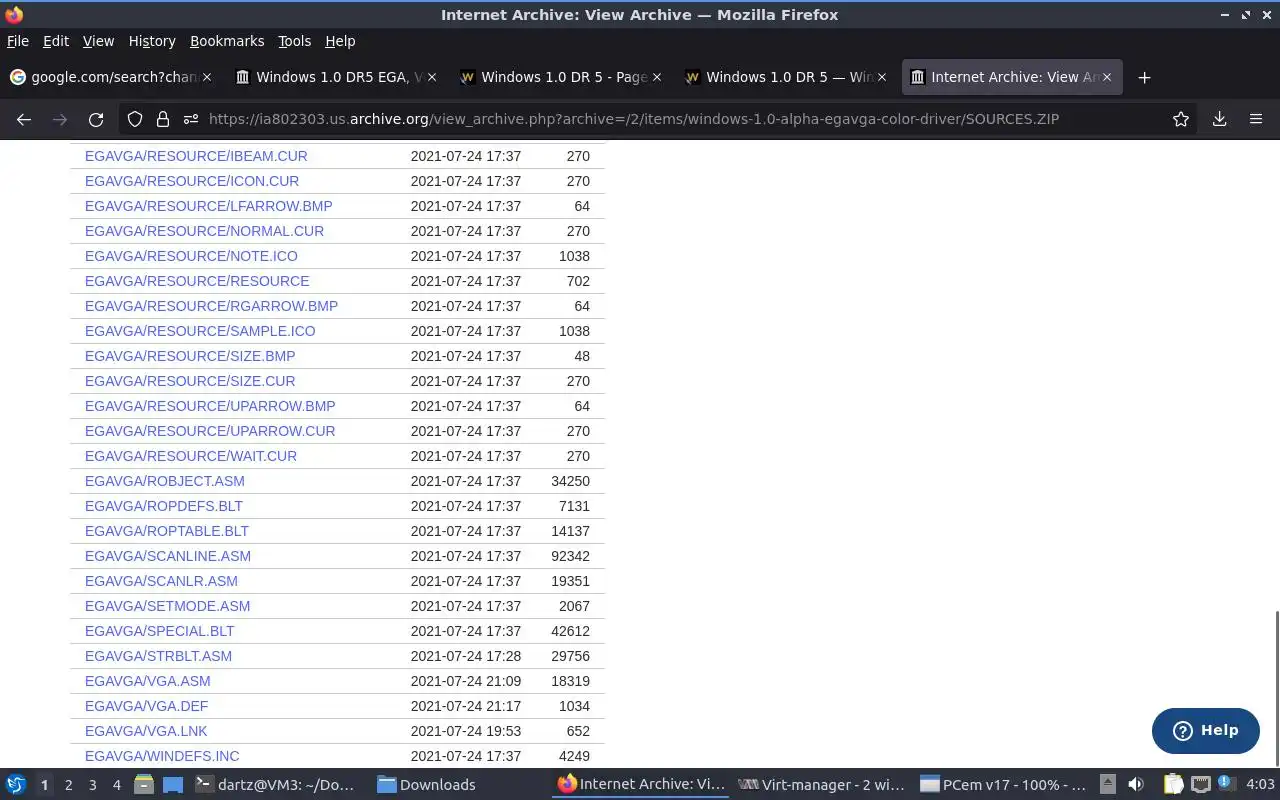Click the file manager icon in the taskbar

[144, 784]
